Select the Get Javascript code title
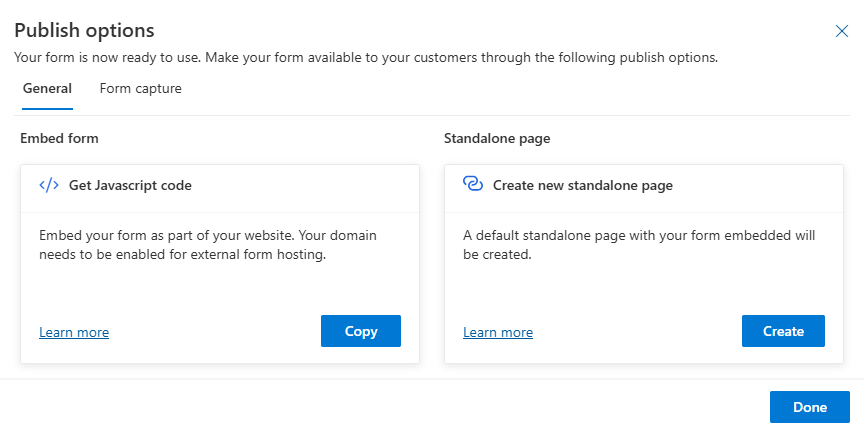The height and width of the screenshot is (435, 864). tap(130, 185)
